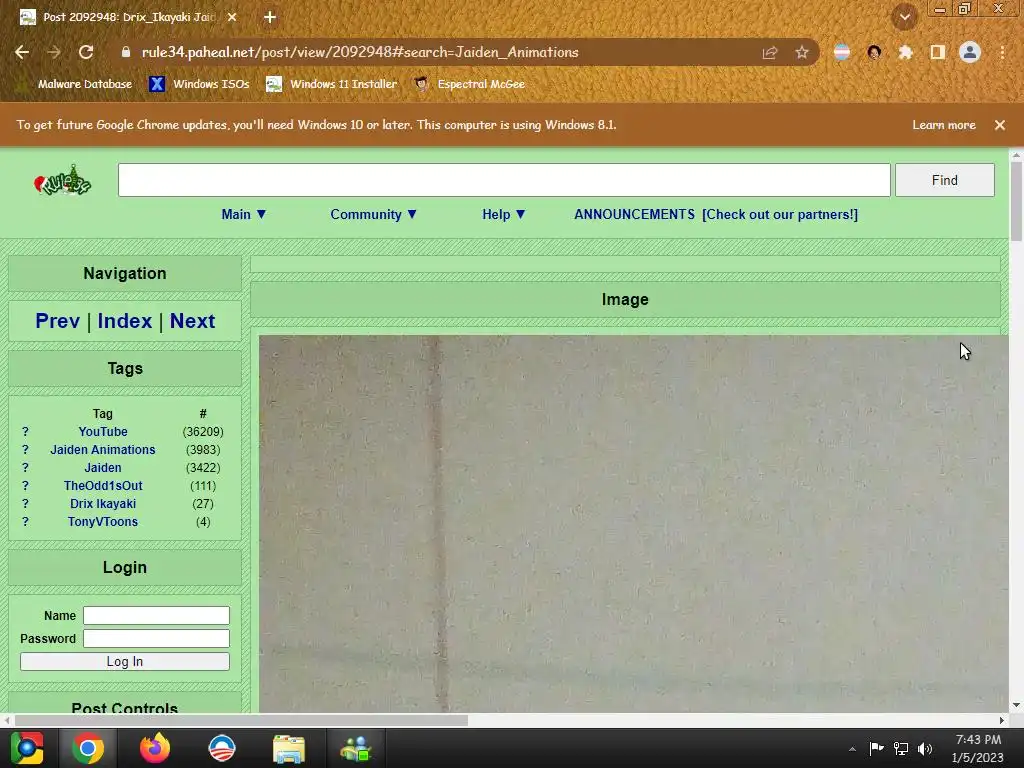The height and width of the screenshot is (768, 1024).
Task: Click the Find button
Action: (x=944, y=180)
